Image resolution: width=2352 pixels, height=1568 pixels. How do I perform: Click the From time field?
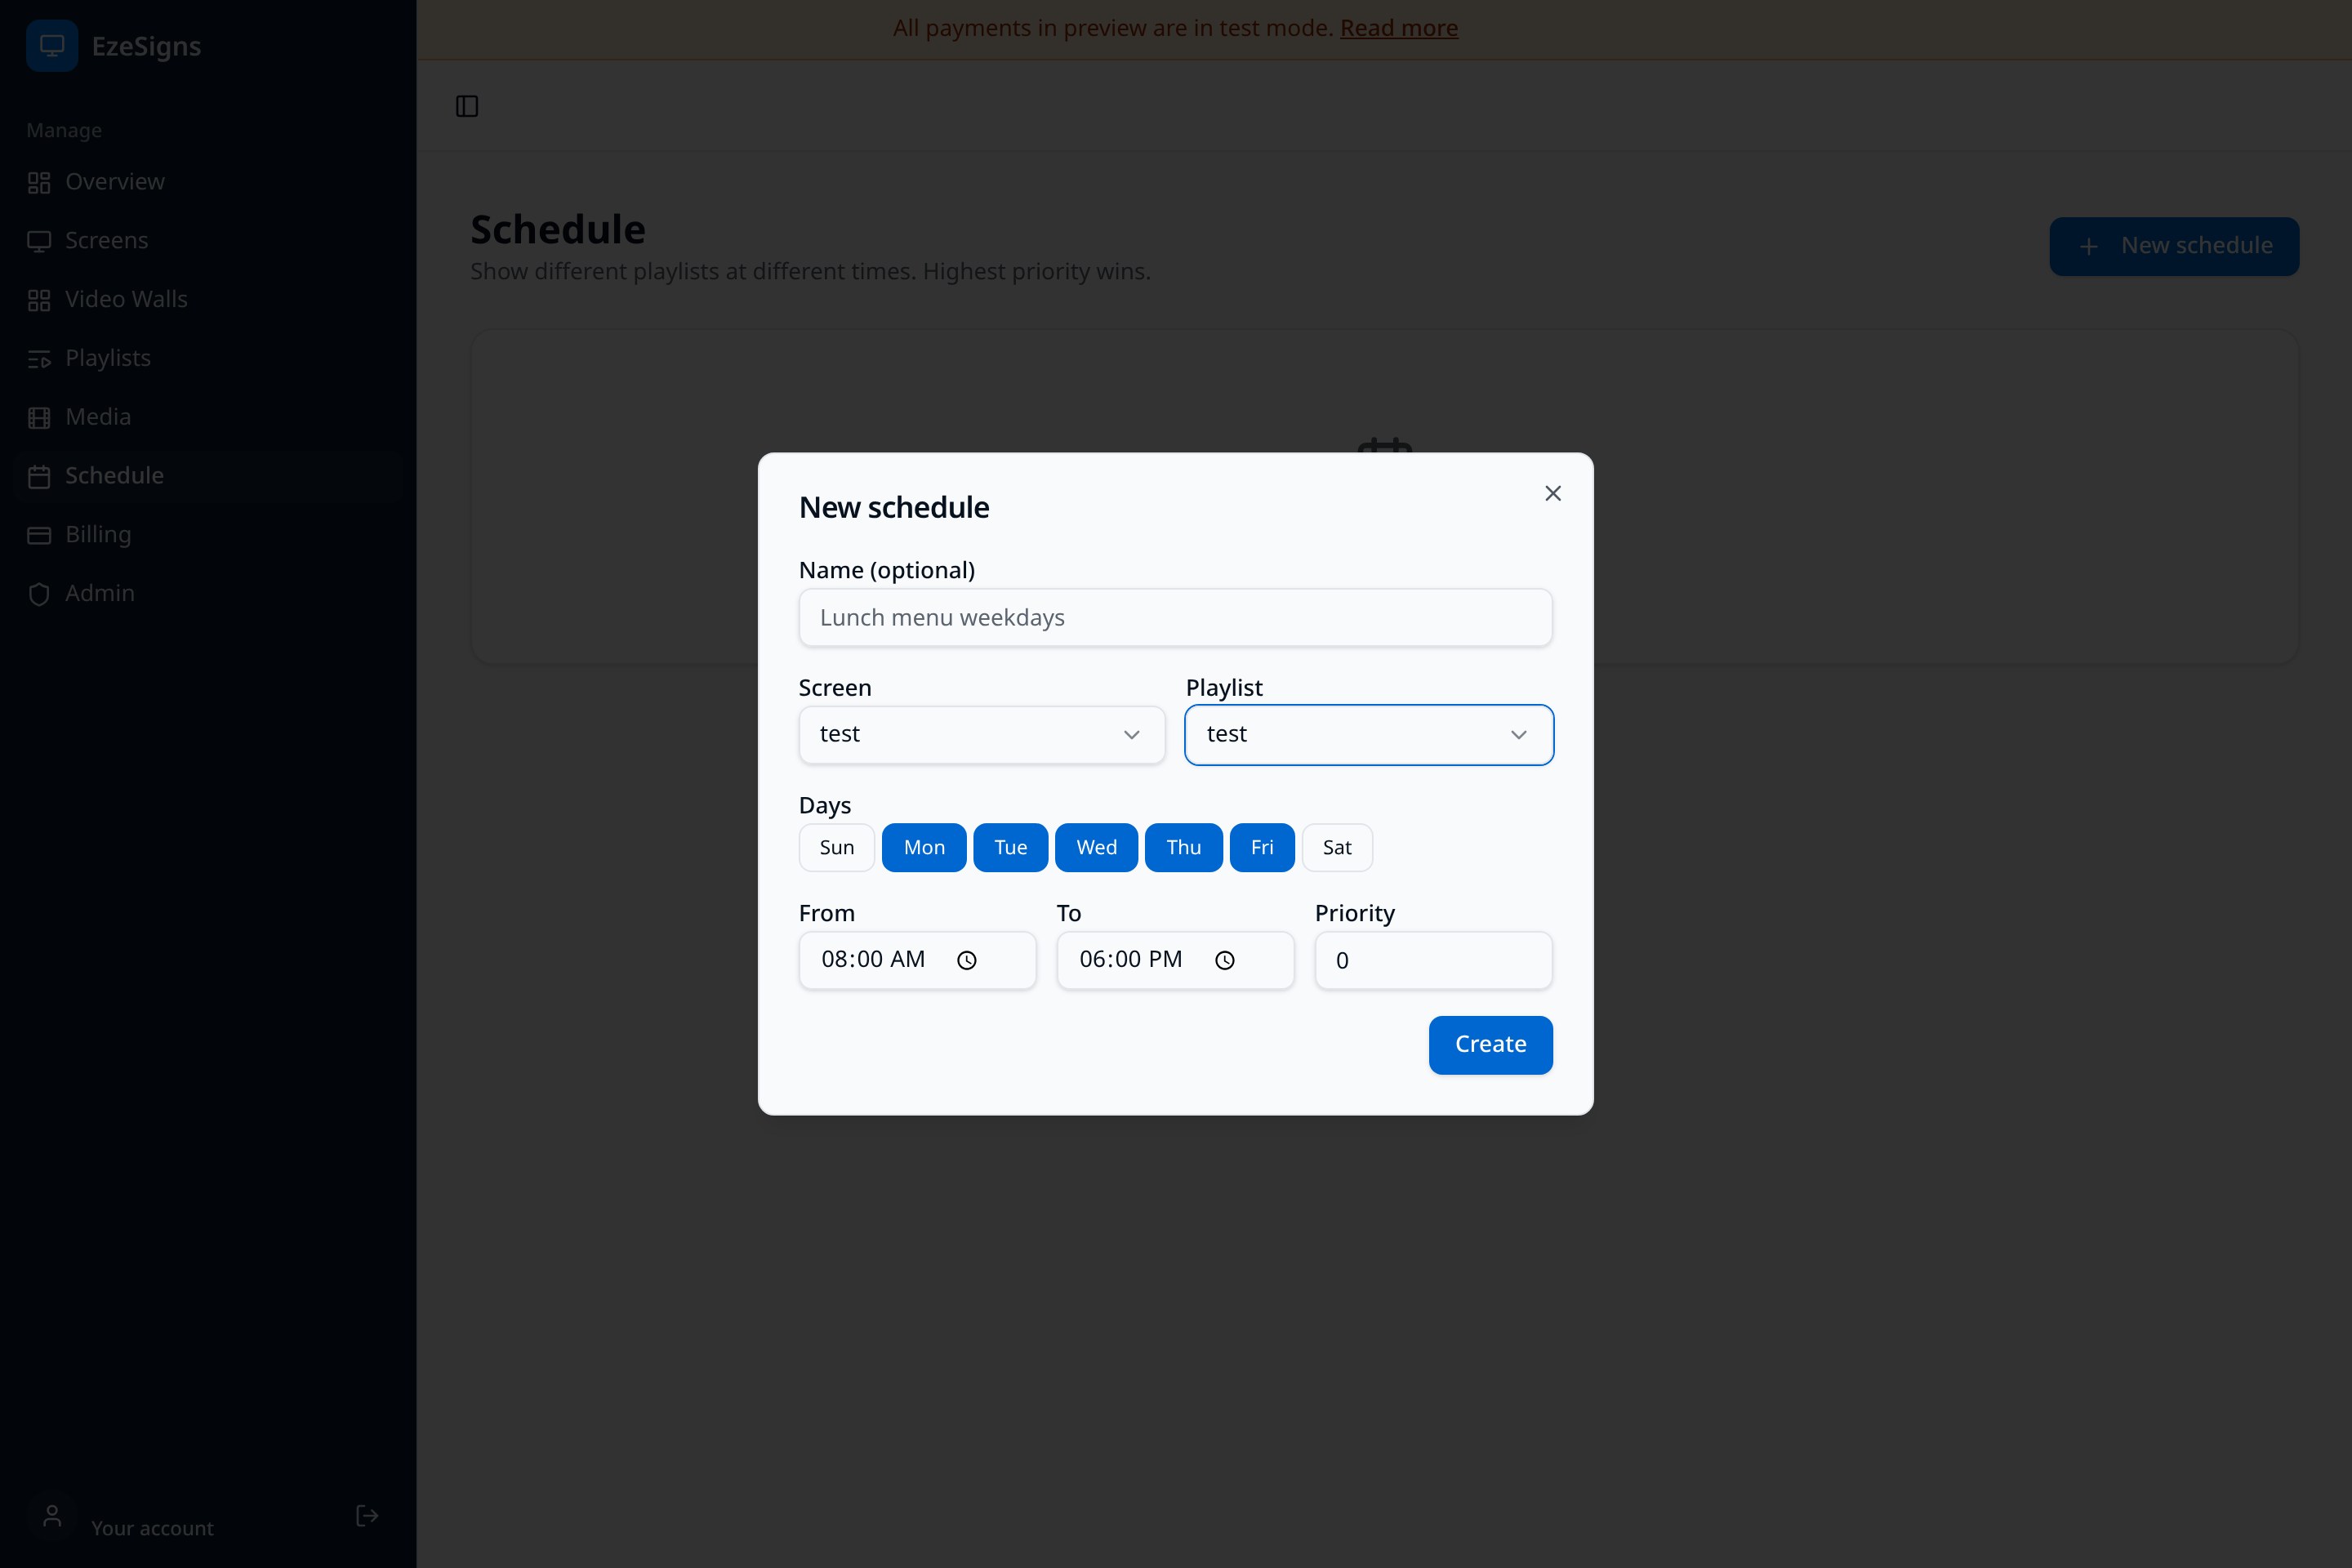click(x=918, y=961)
